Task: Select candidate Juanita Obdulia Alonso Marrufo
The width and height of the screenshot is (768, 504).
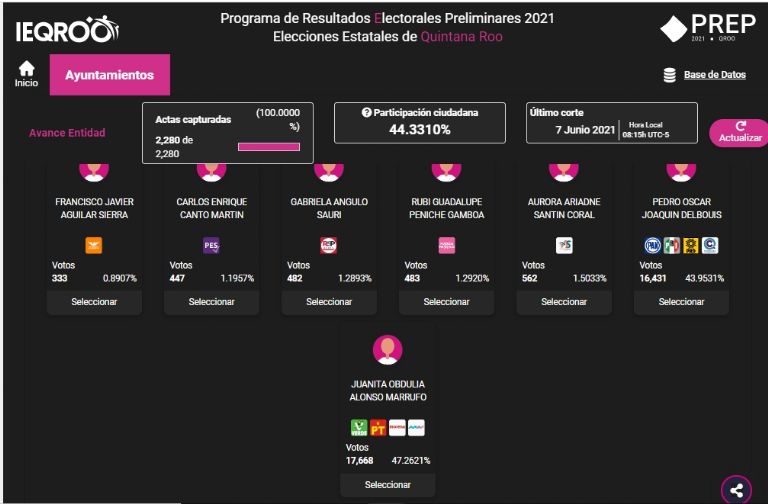Action: pyautogui.click(x=388, y=484)
